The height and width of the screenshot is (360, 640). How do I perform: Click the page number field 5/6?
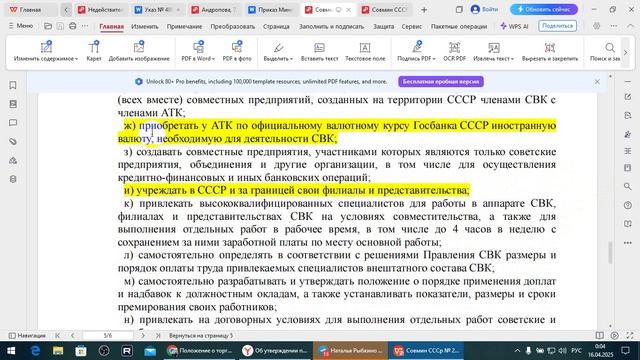pyautogui.click(x=108, y=336)
